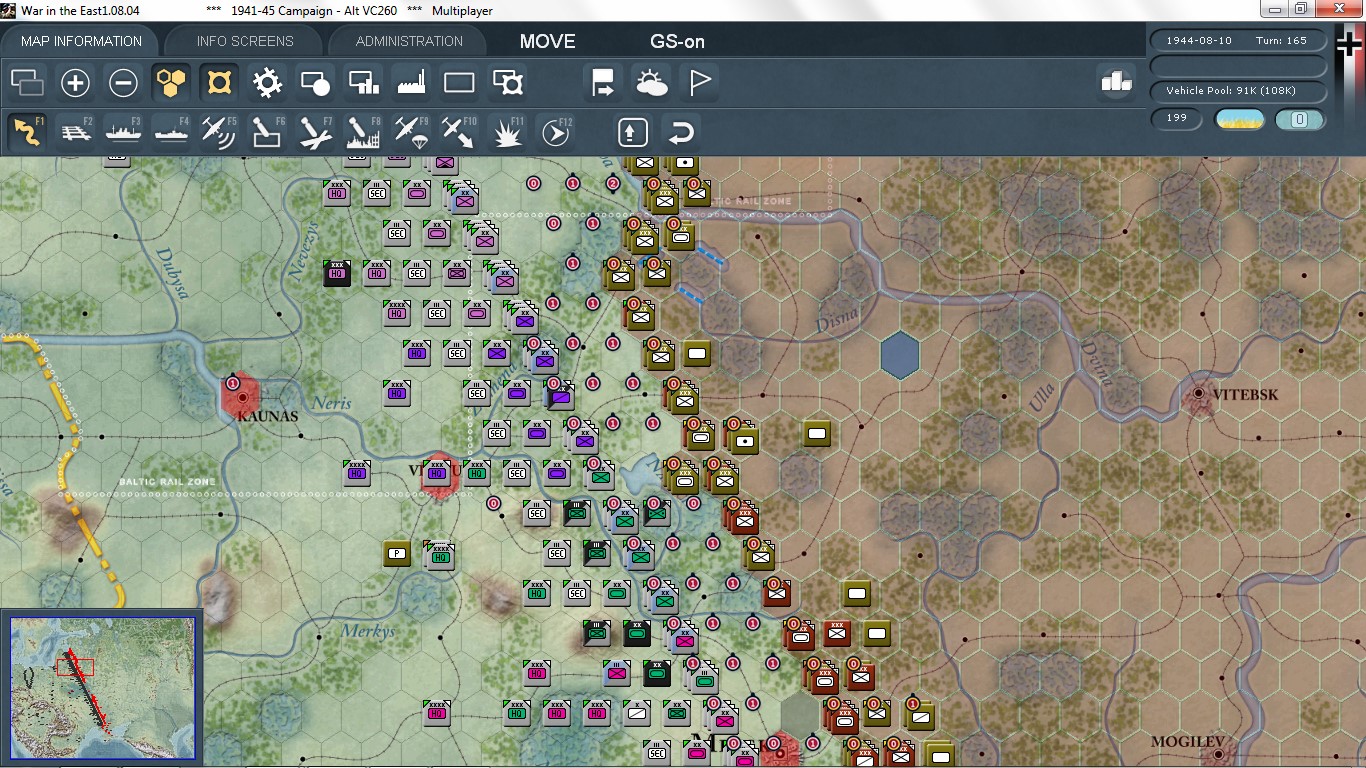Select F3 naval transport mode

(124, 132)
